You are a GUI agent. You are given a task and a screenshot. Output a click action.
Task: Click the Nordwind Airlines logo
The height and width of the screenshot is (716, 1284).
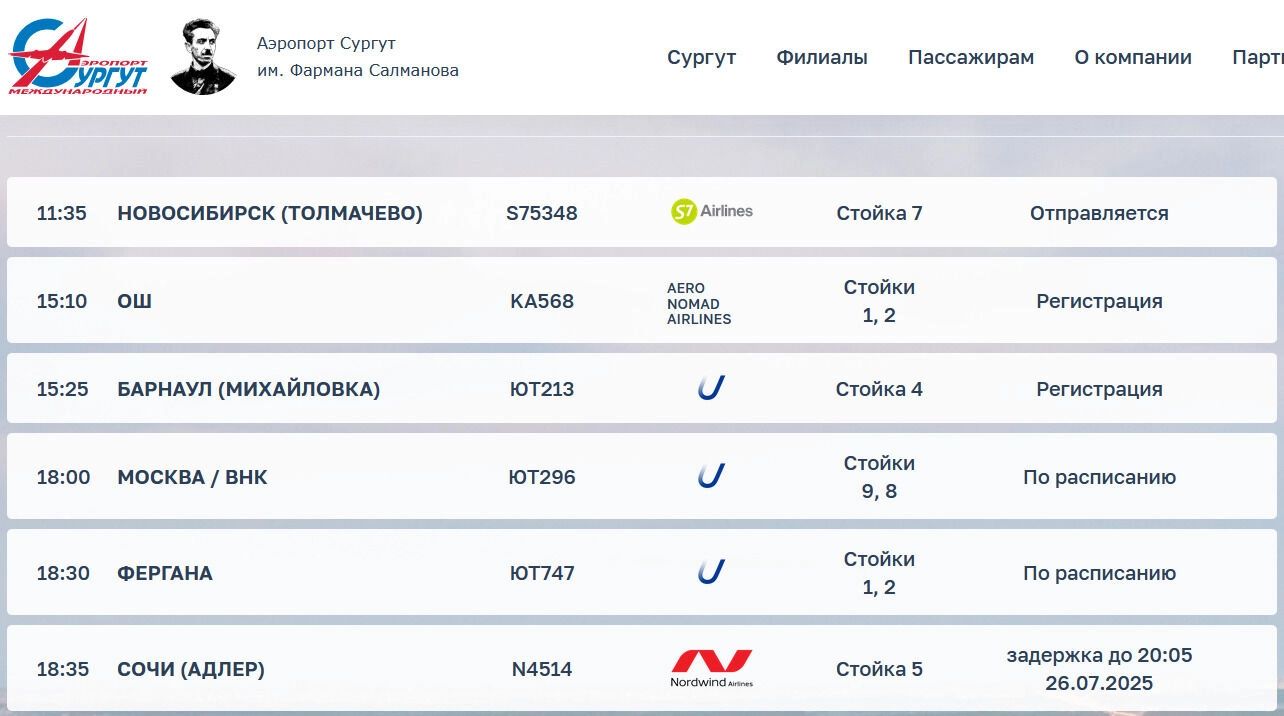click(711, 668)
